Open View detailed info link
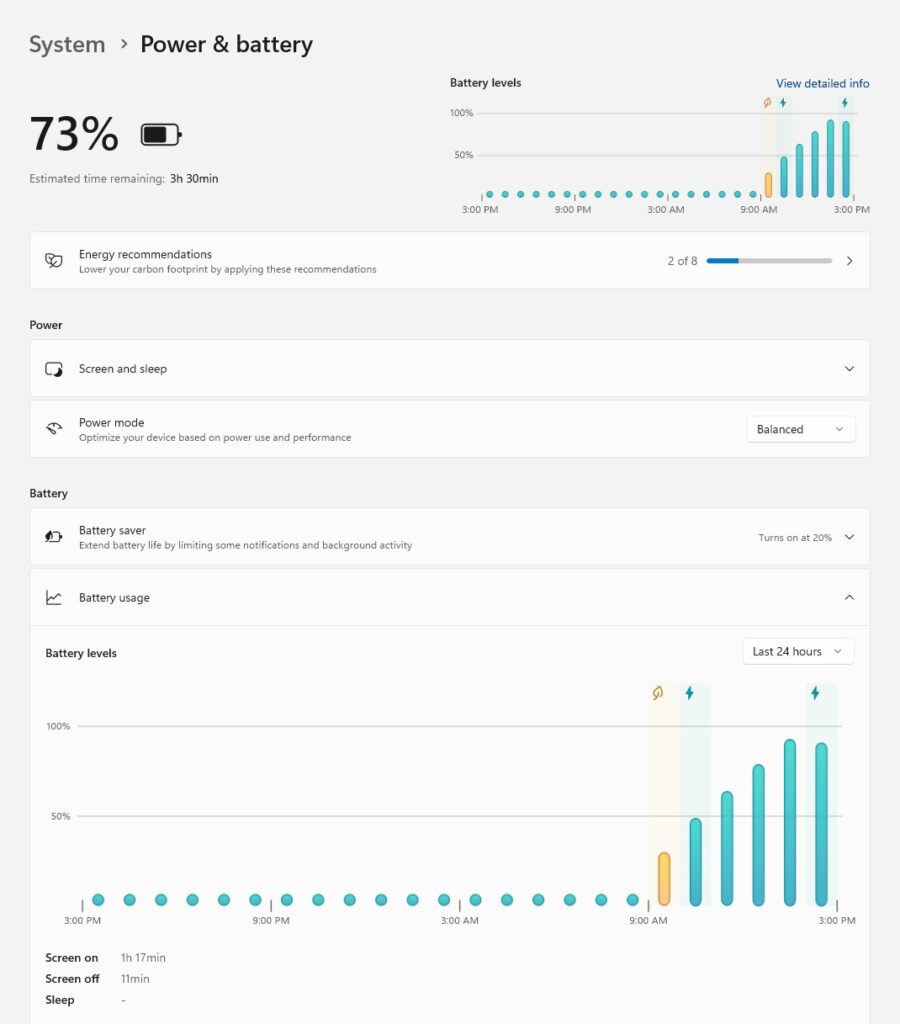 pyautogui.click(x=822, y=83)
